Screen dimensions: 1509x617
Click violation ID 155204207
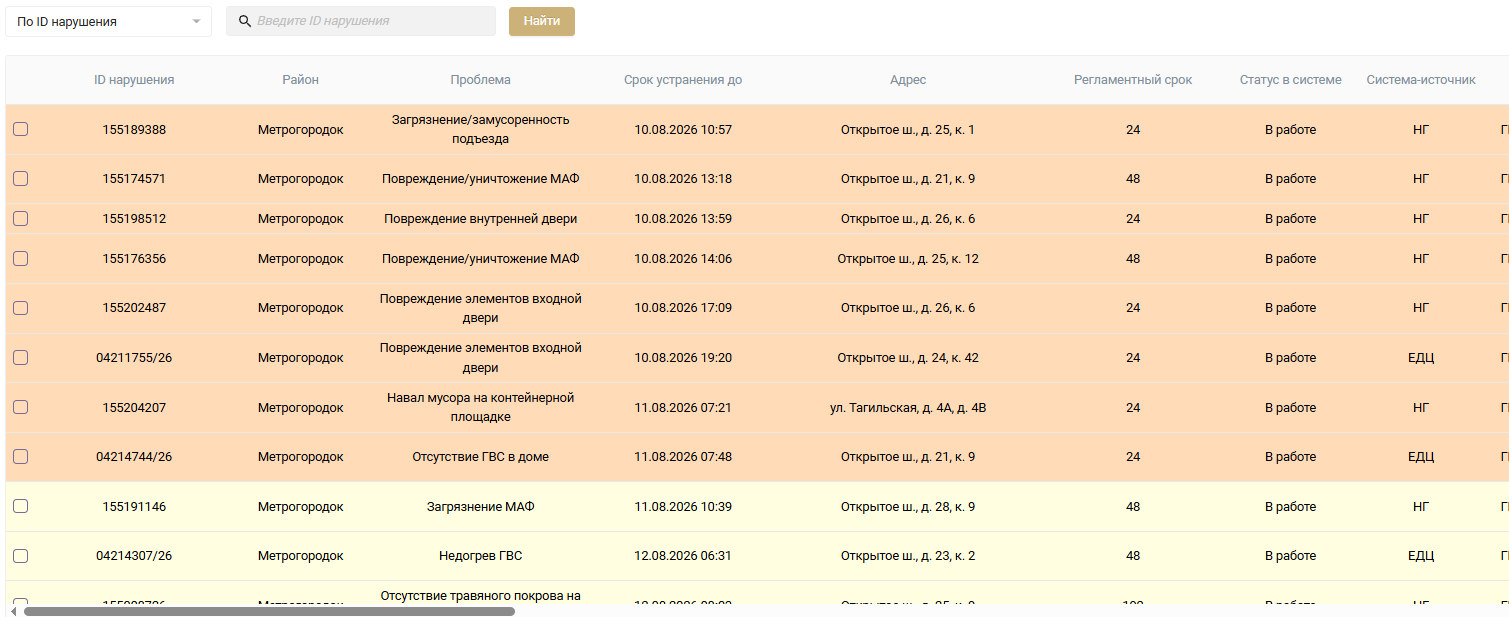click(x=134, y=408)
